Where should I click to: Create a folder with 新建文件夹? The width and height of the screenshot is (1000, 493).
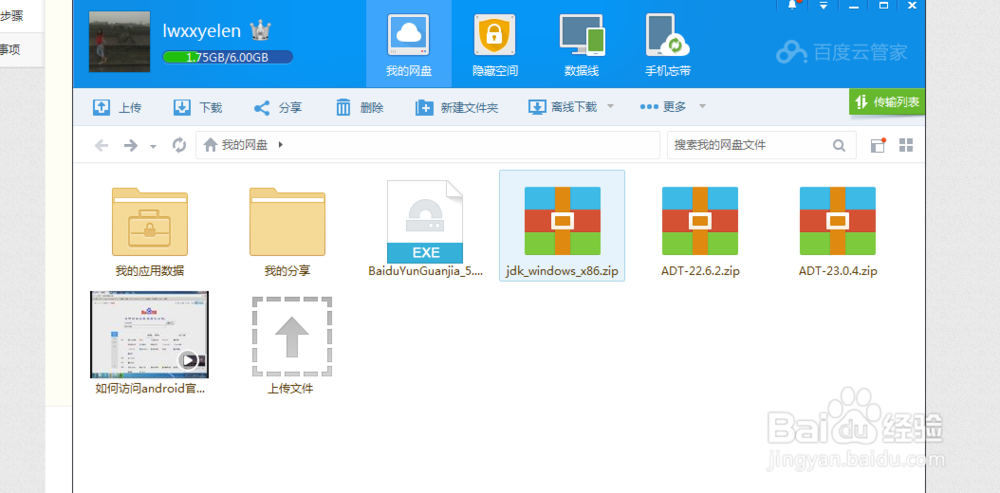pyautogui.click(x=457, y=107)
